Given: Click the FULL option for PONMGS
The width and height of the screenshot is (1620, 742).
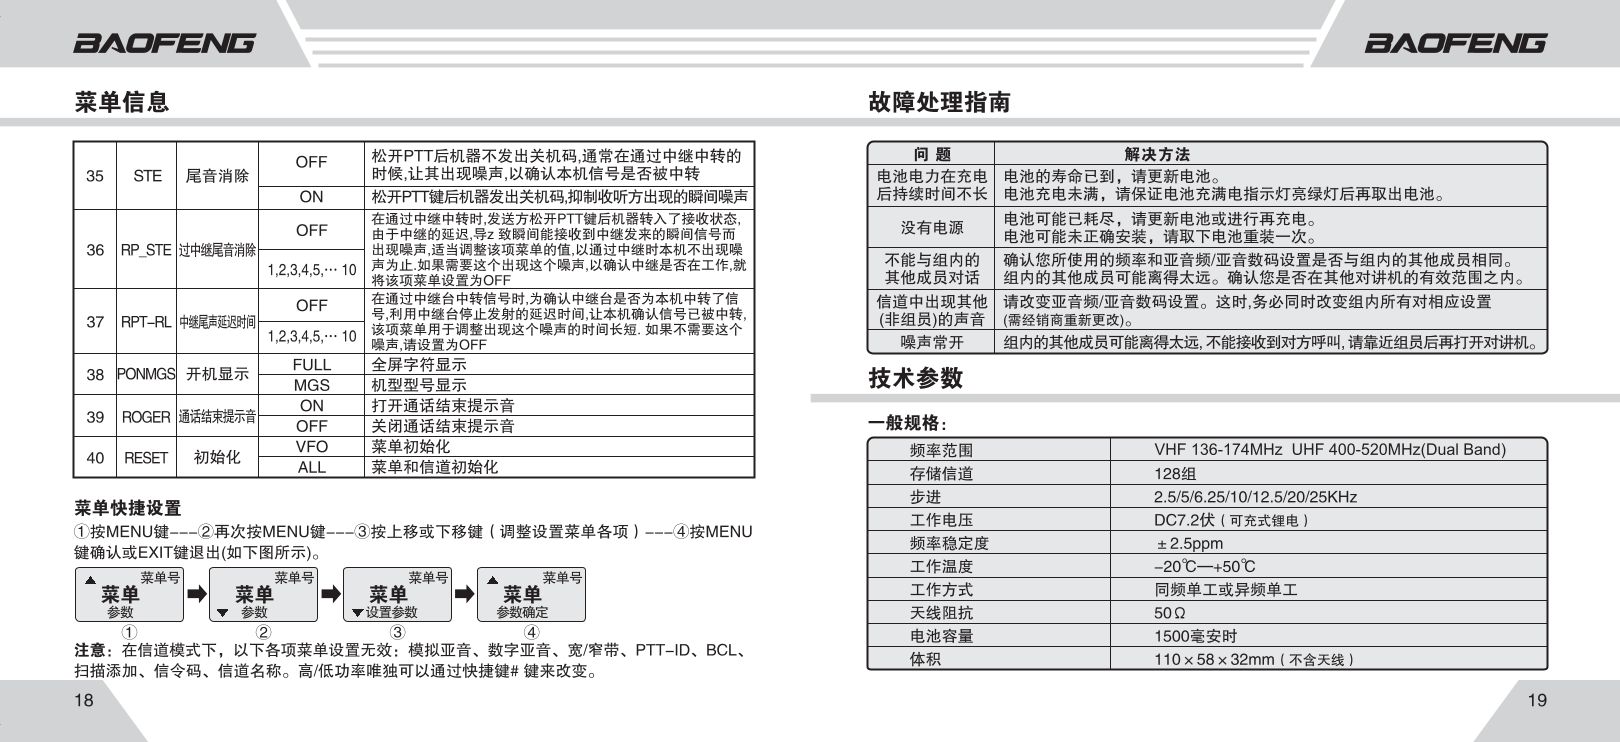Looking at the screenshot, I should [x=311, y=365].
